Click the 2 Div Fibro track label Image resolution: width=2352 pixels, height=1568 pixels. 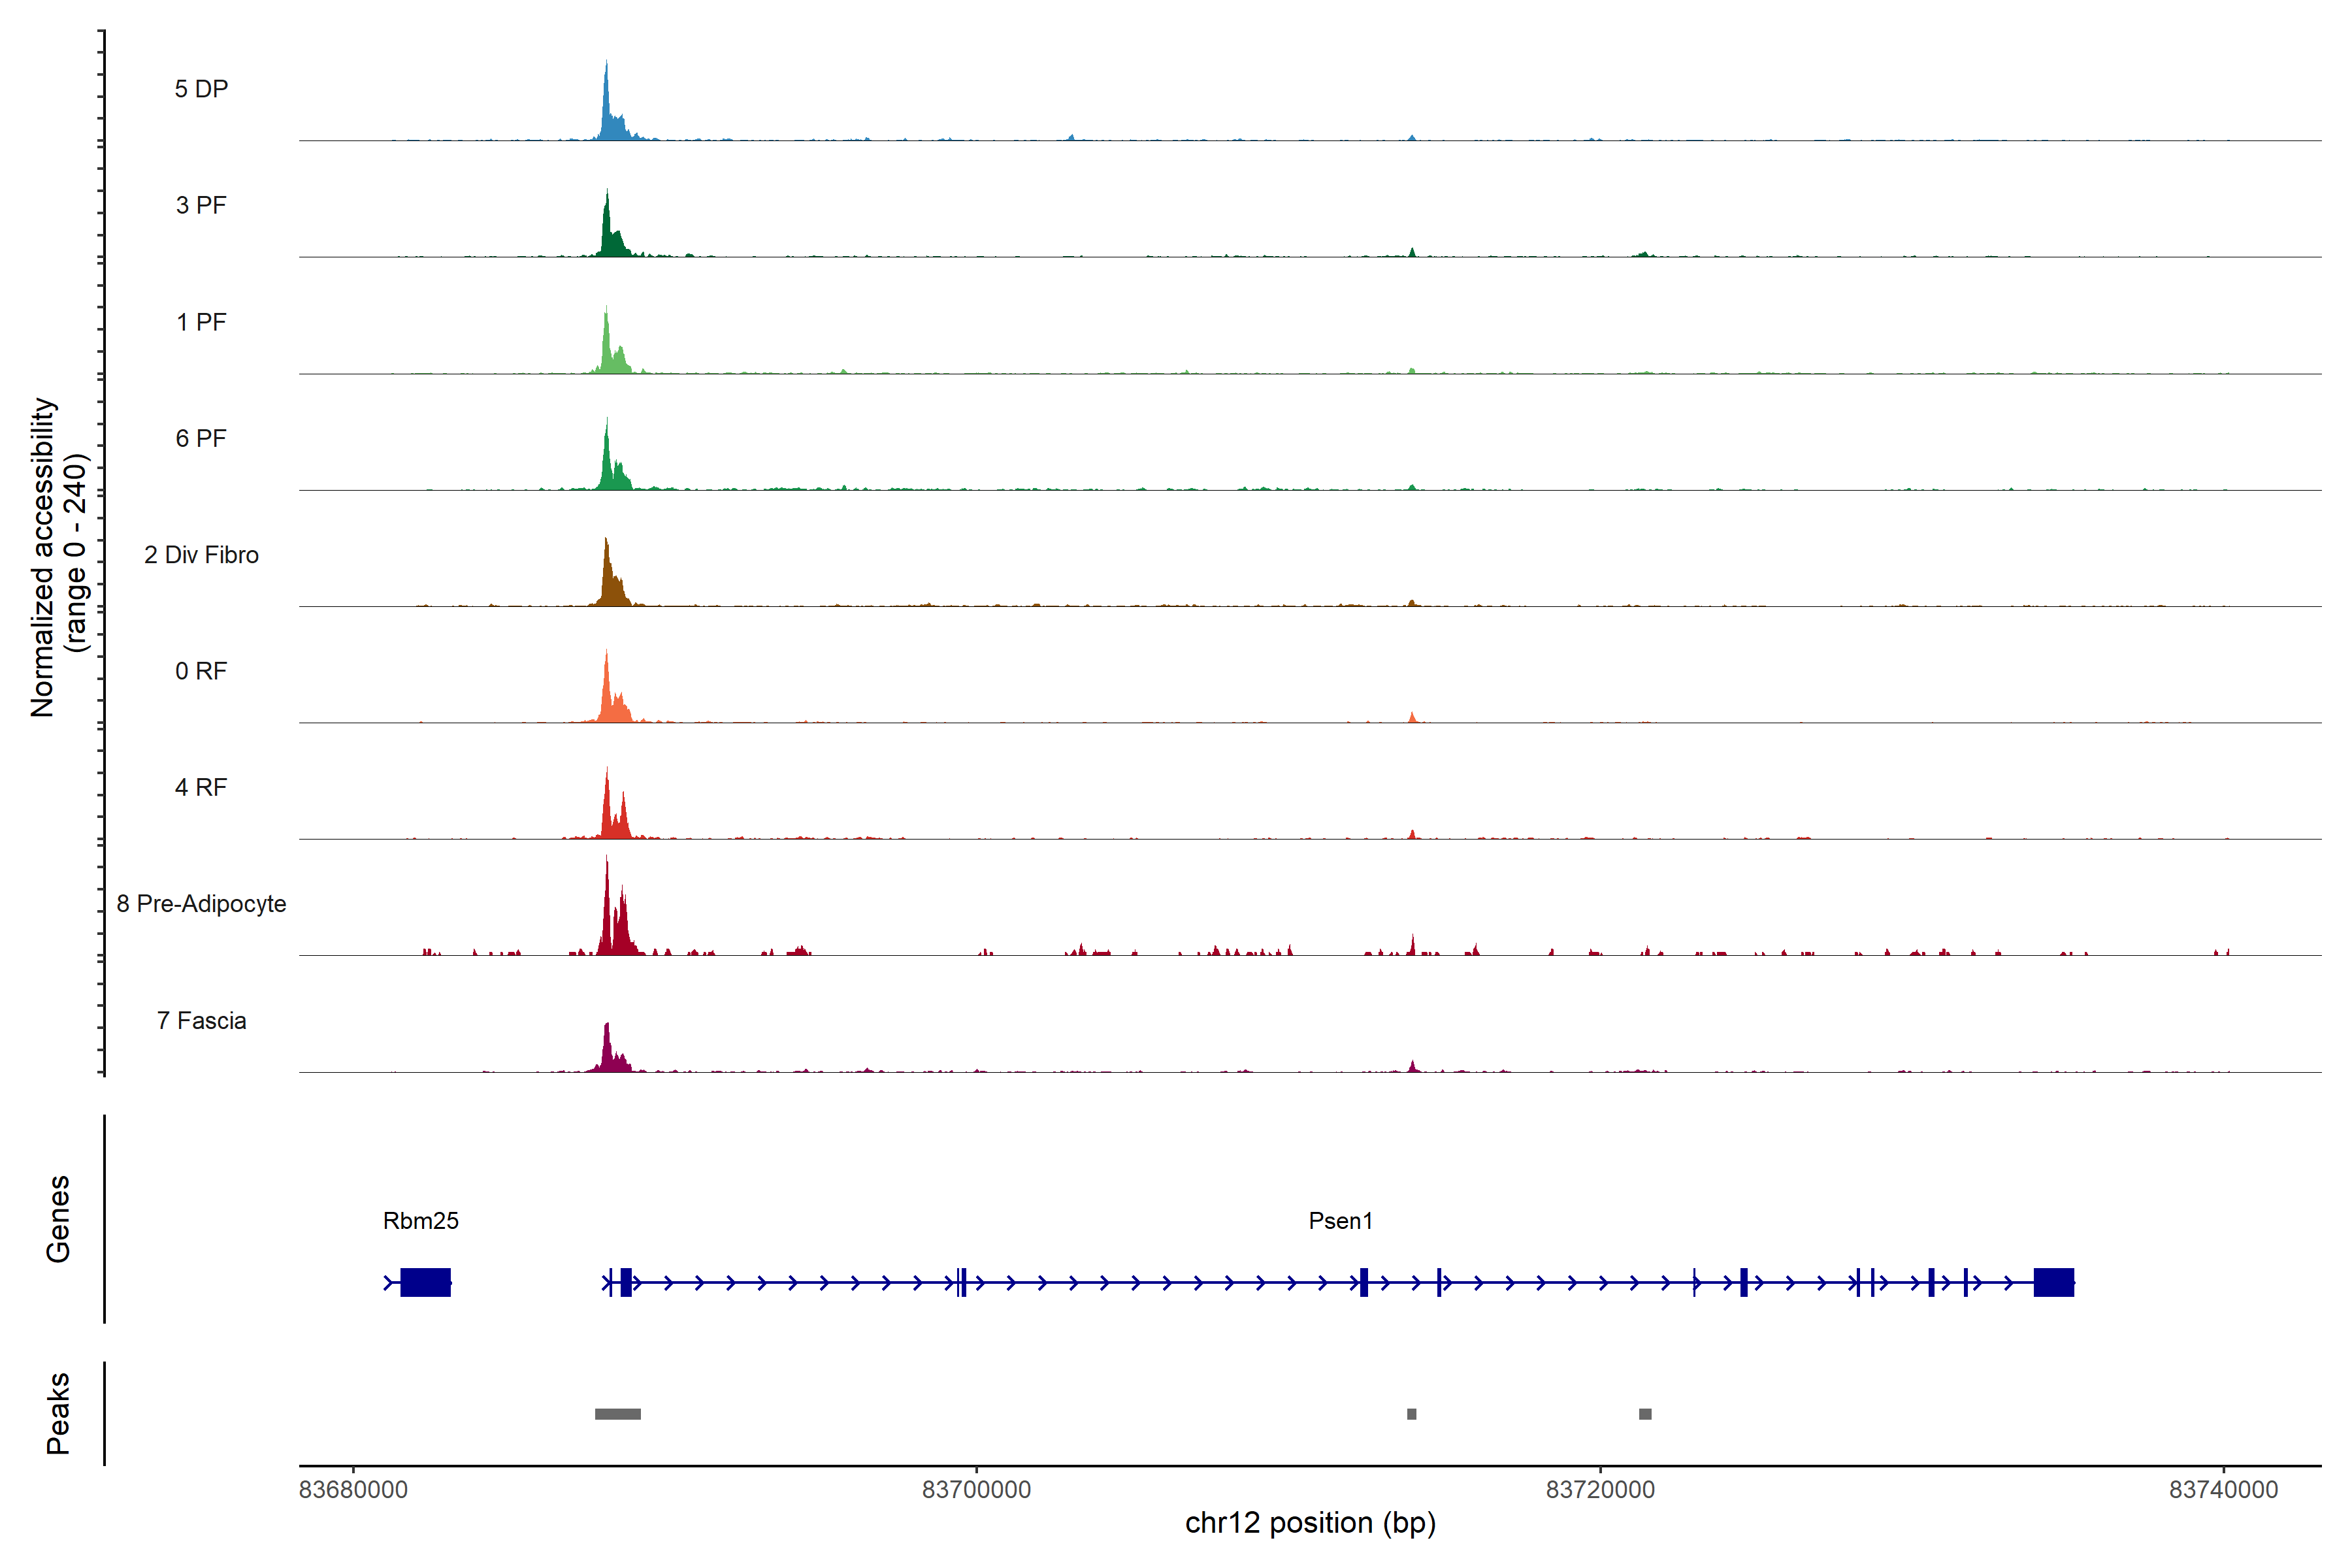click(201, 555)
